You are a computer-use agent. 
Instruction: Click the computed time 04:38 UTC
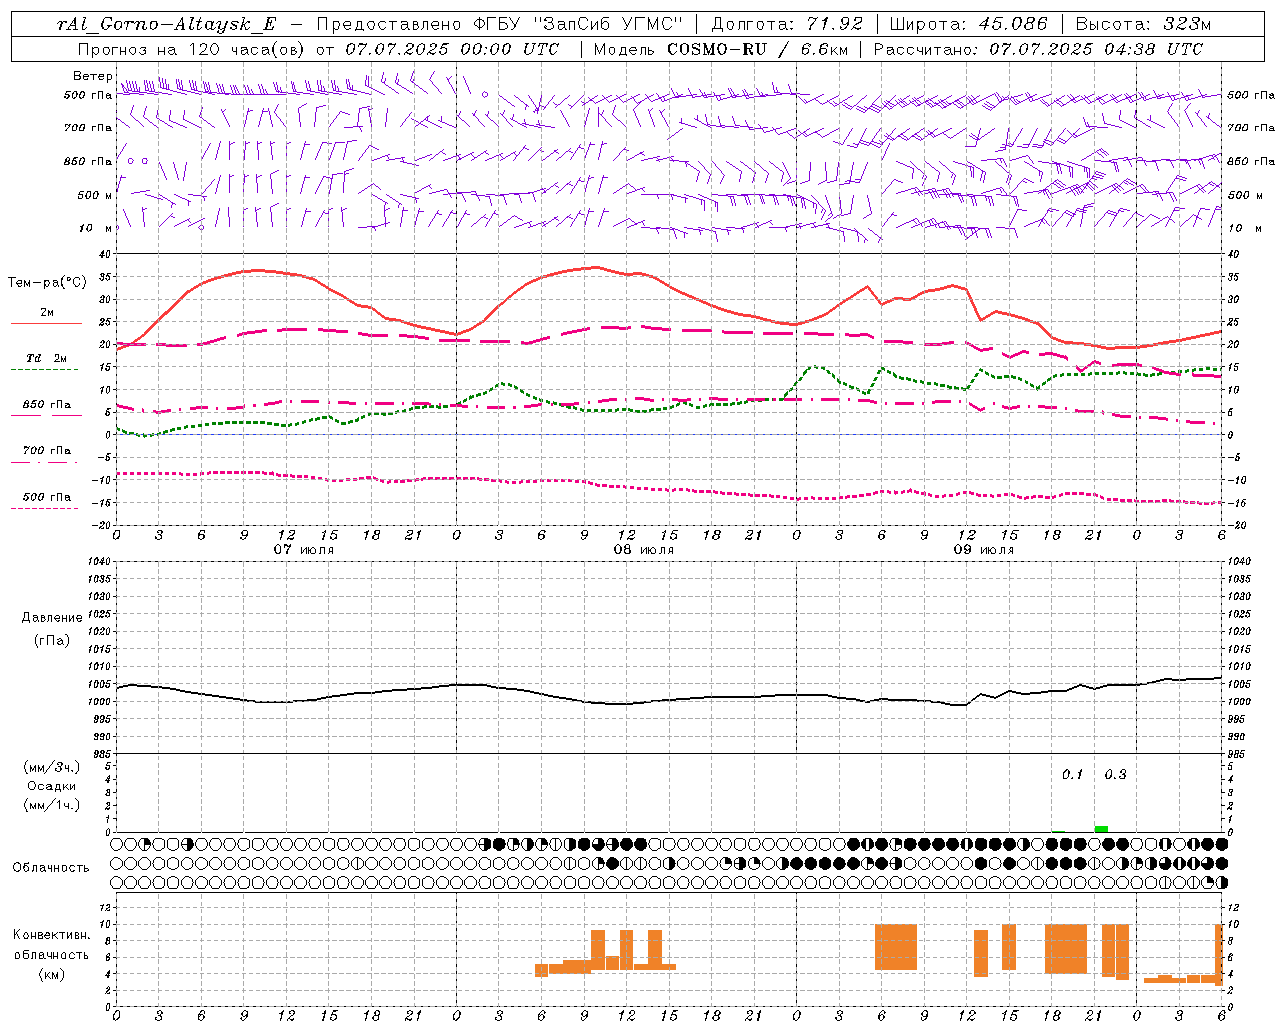pyautogui.click(x=1149, y=49)
